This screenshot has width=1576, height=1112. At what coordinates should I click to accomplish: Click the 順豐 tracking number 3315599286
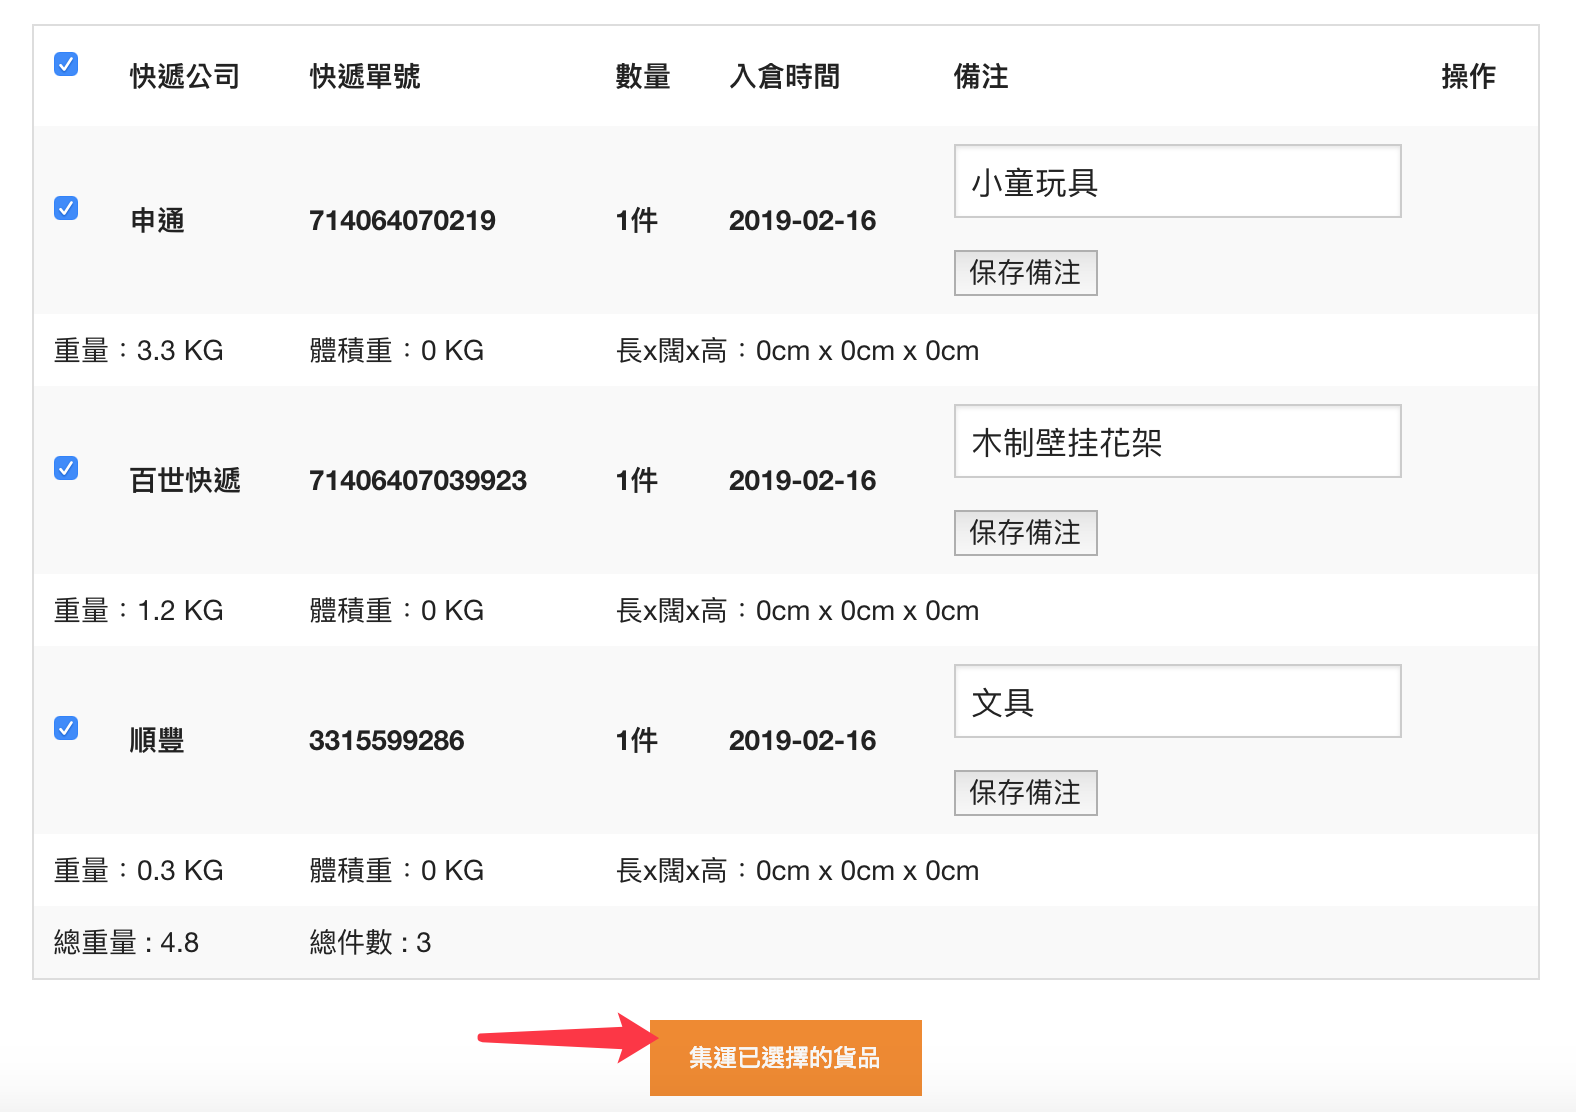click(386, 741)
